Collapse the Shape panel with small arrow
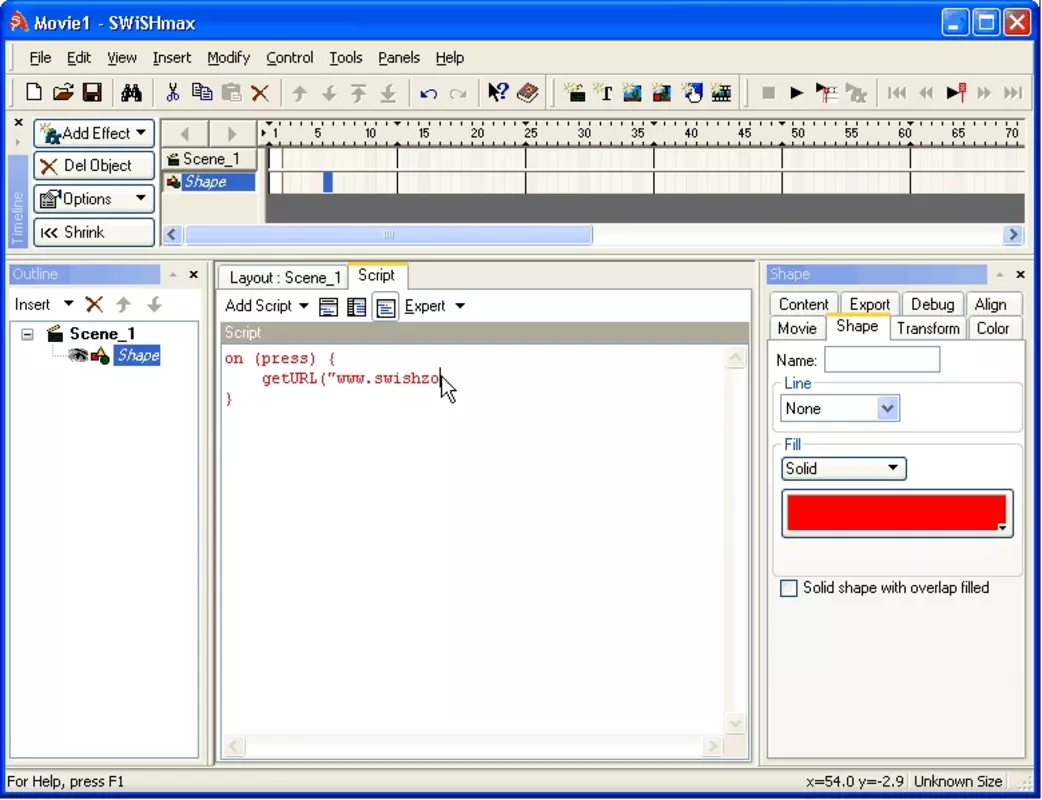Viewport: 1042px width, 800px height. (999, 274)
